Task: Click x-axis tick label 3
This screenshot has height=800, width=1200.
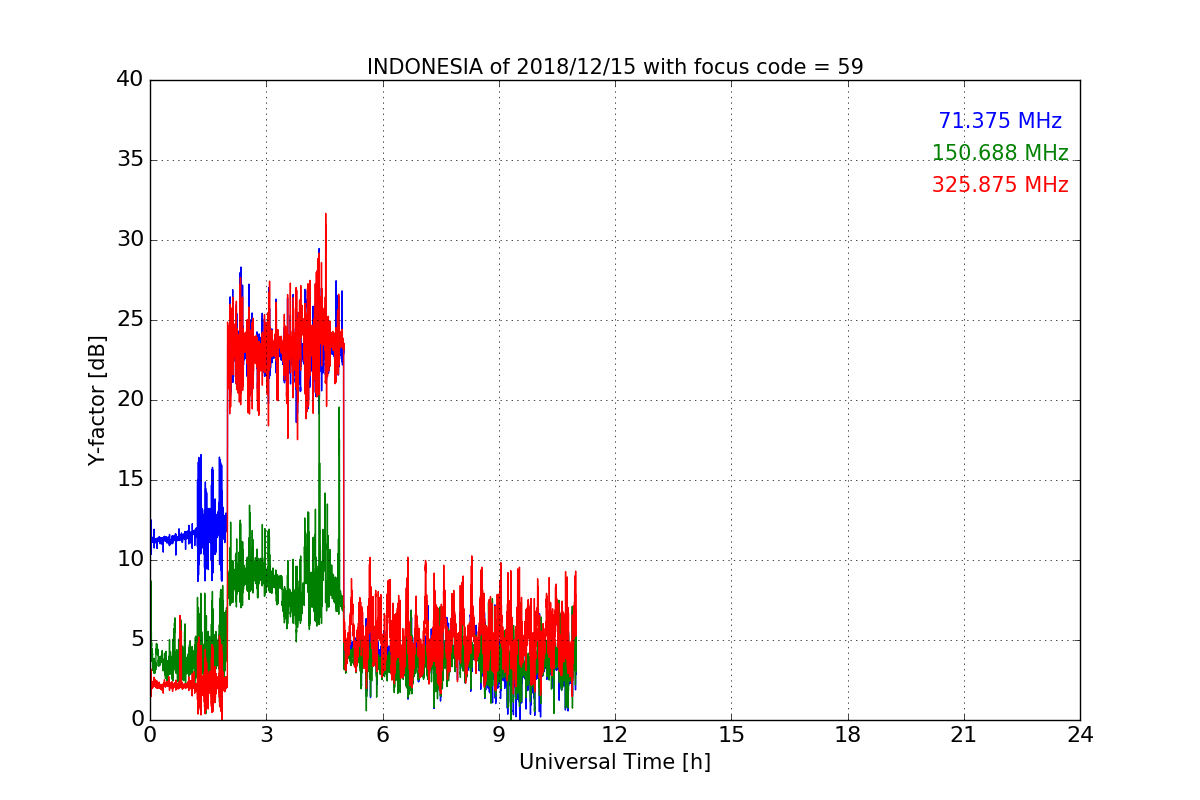Action: point(266,735)
